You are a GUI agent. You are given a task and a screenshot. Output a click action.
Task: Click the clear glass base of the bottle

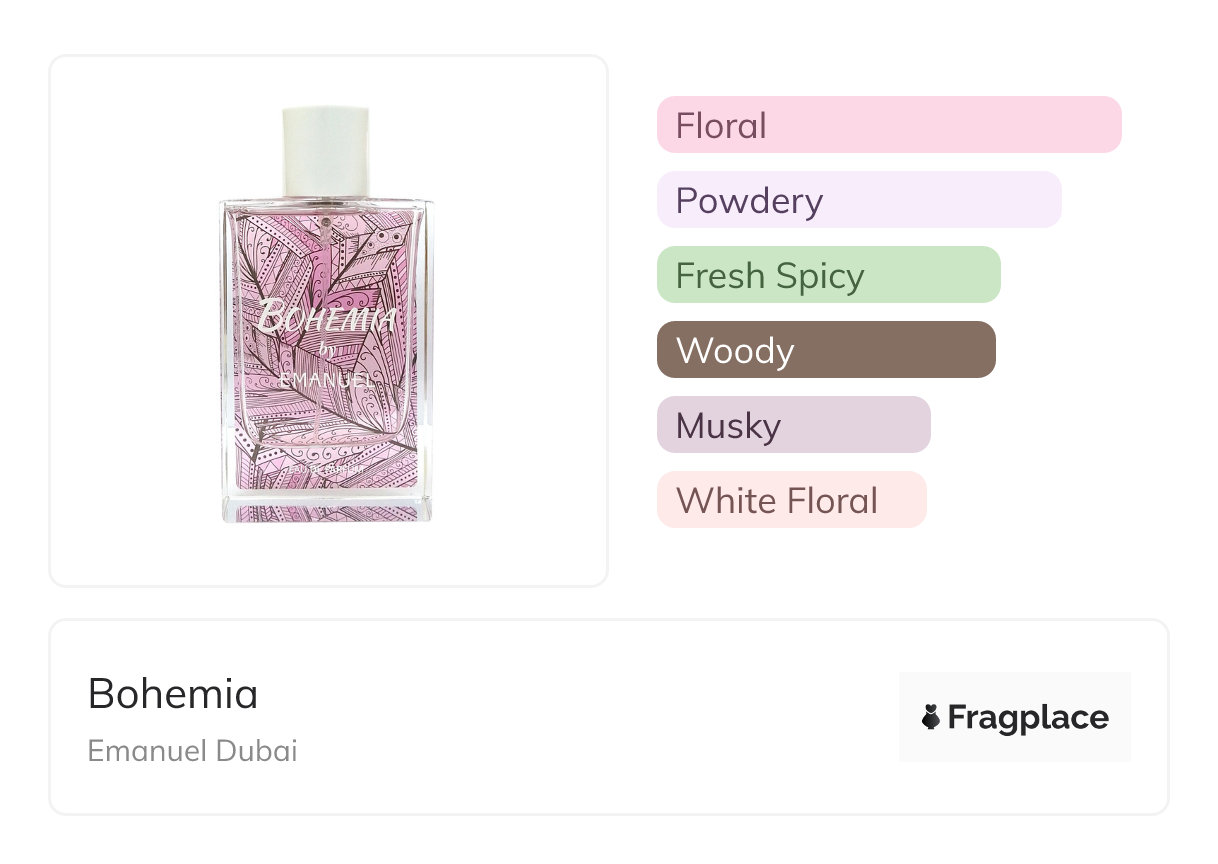pyautogui.click(x=327, y=510)
